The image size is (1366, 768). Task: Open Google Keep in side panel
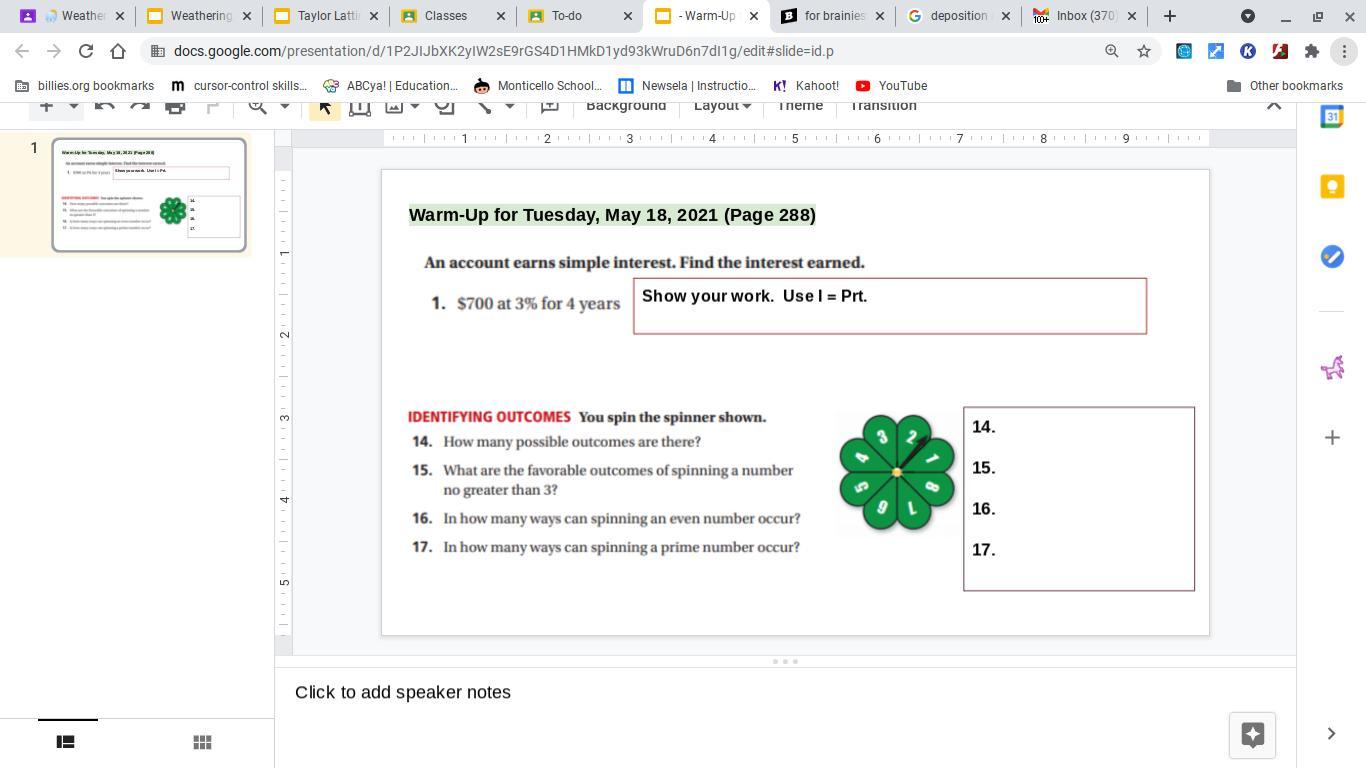coord(1332,187)
